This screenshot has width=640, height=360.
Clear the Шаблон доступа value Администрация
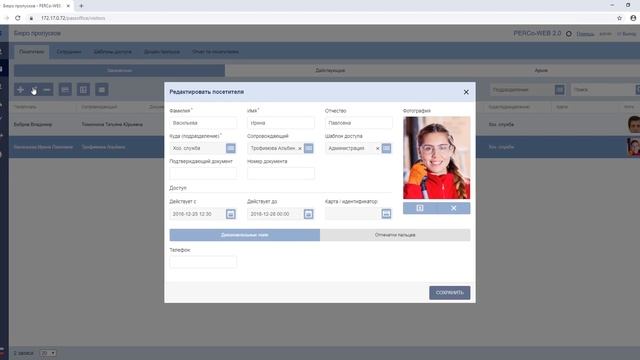[x=378, y=149]
